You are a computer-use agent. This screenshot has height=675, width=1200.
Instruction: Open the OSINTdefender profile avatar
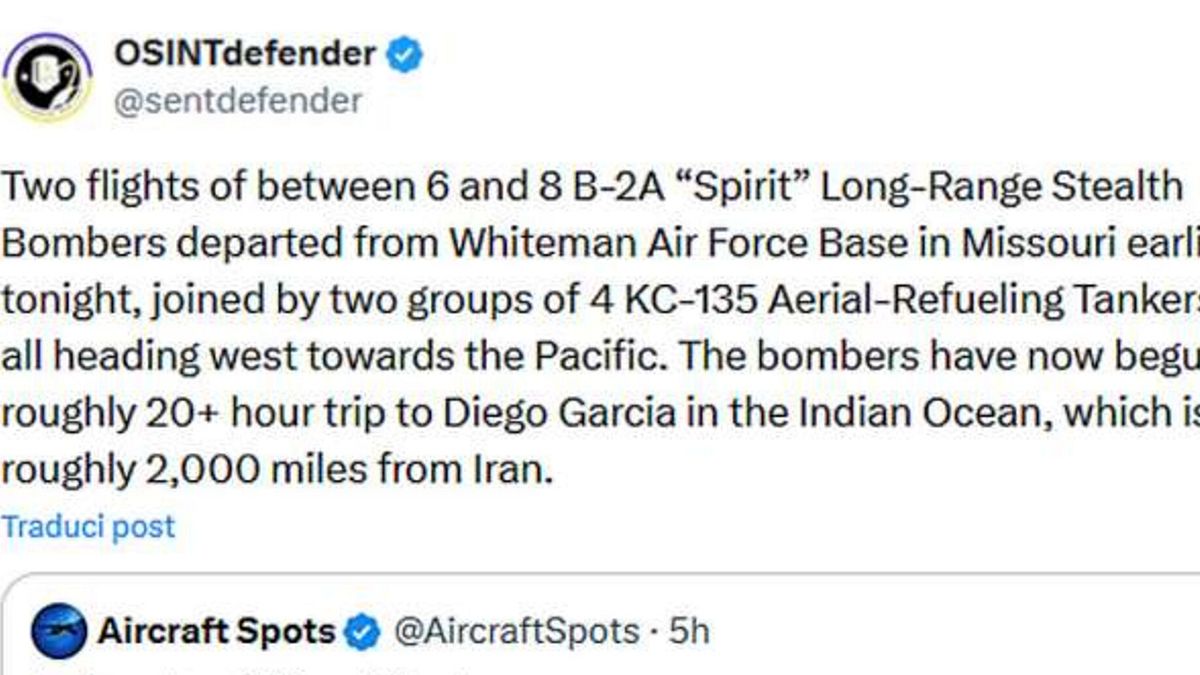click(x=47, y=78)
